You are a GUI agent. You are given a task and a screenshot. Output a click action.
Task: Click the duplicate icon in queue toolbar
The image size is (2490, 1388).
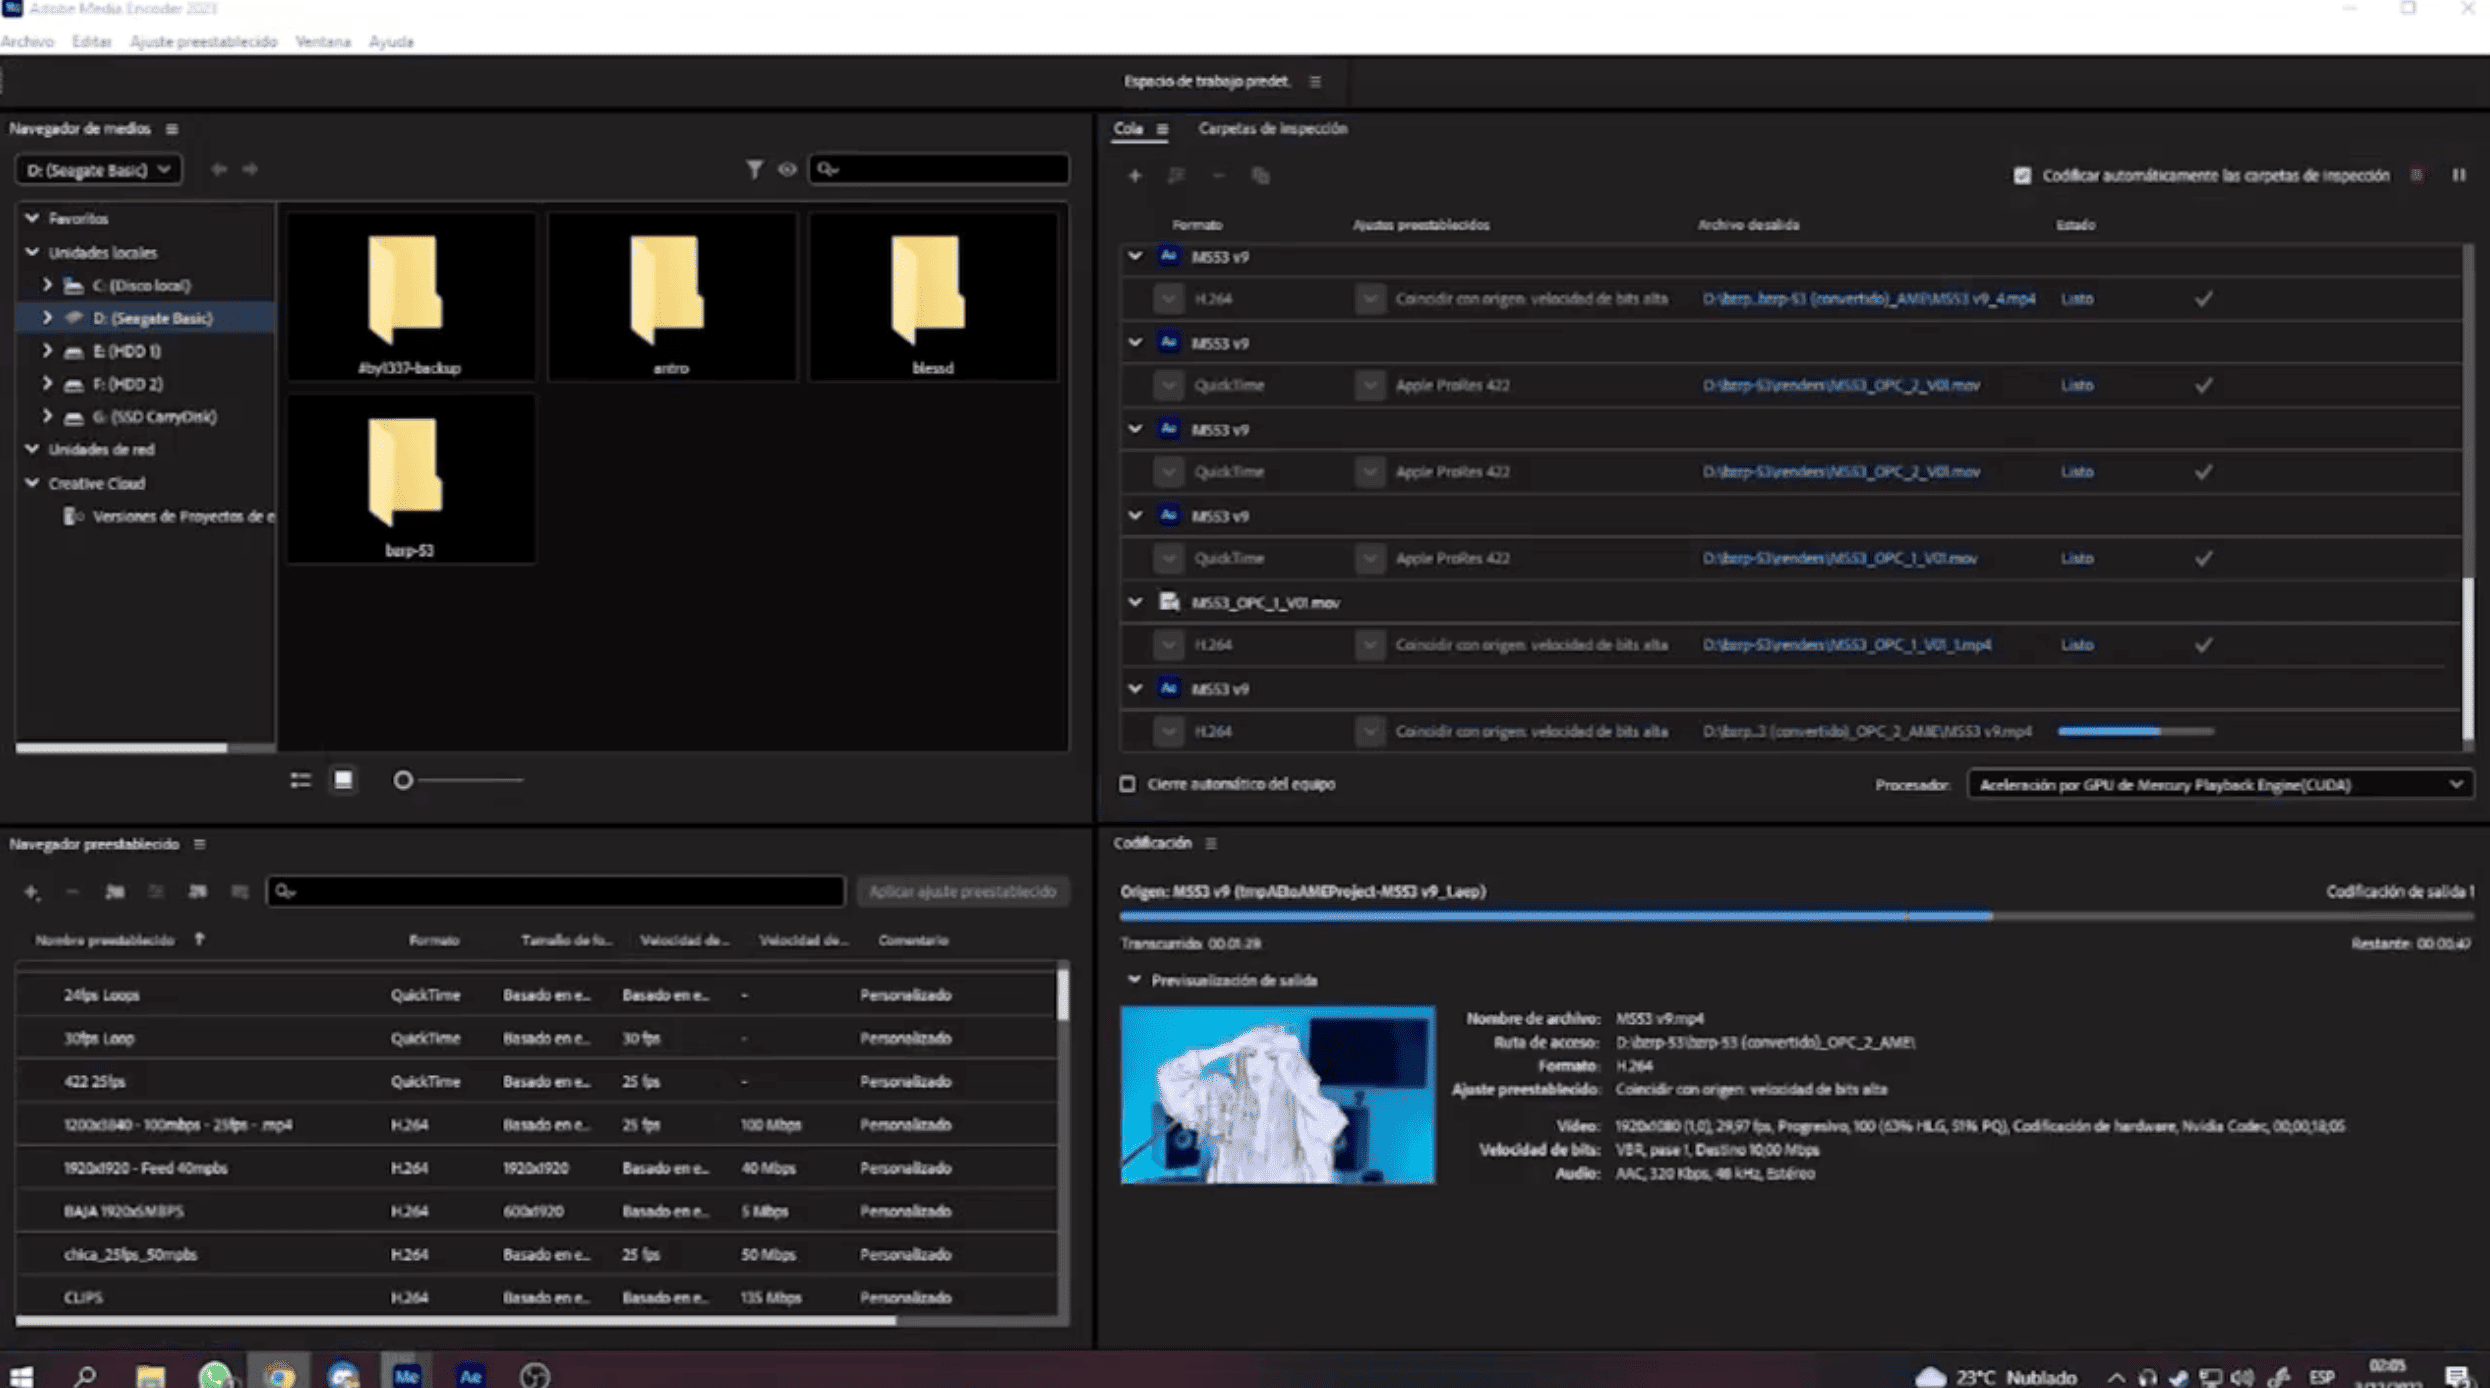click(x=1260, y=176)
